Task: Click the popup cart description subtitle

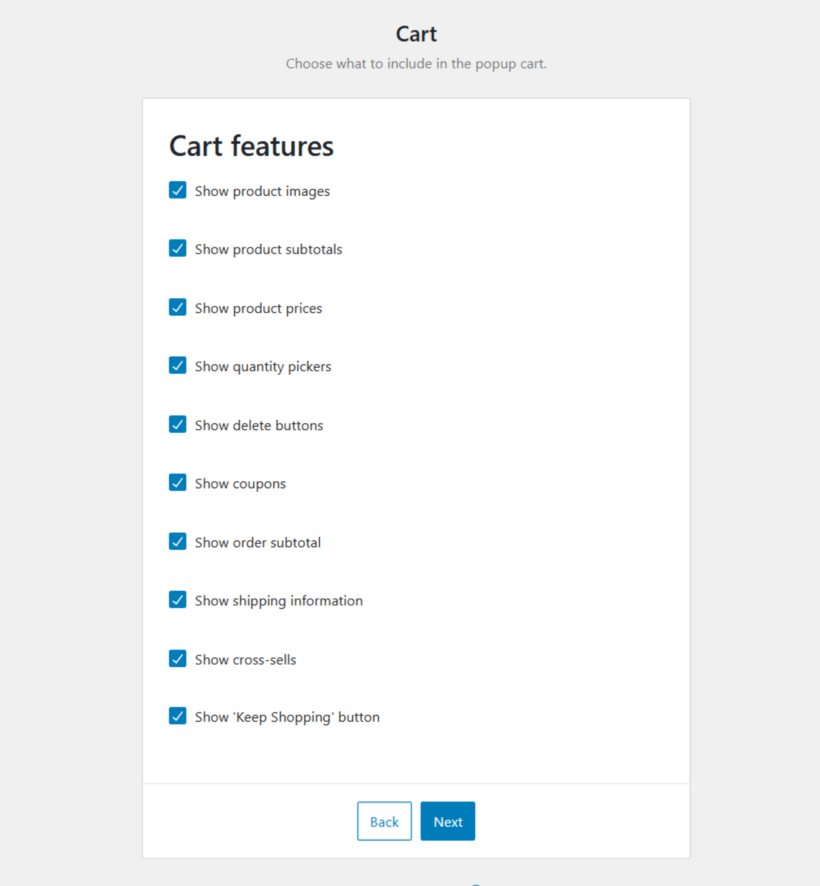Action: [x=416, y=63]
